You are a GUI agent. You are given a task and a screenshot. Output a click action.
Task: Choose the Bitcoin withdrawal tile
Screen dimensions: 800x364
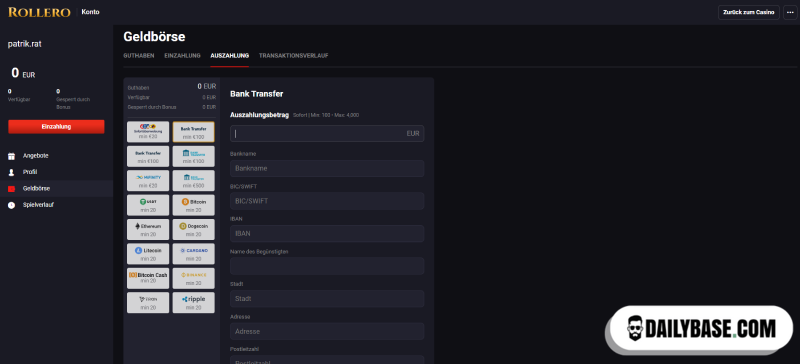pos(193,205)
